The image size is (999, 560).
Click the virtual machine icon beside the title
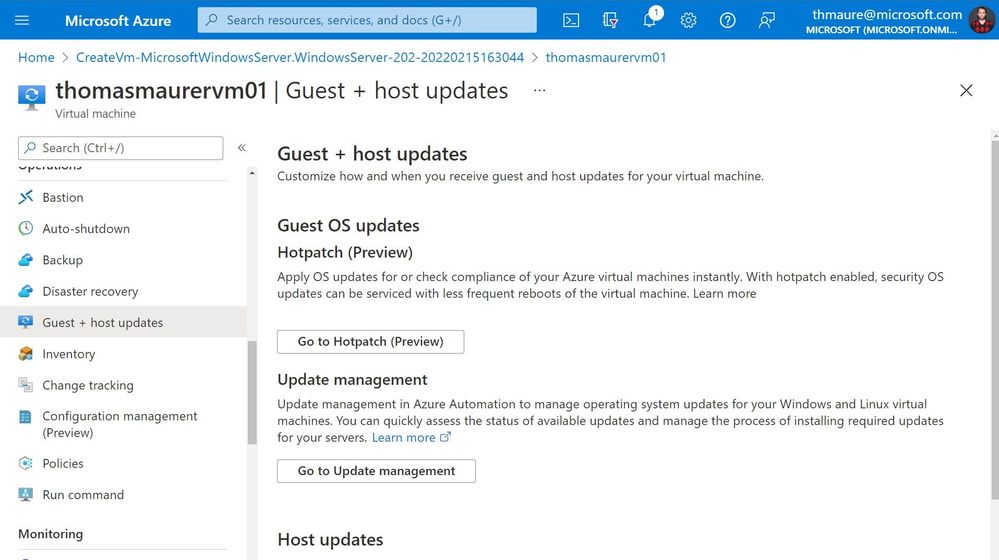(x=31, y=97)
